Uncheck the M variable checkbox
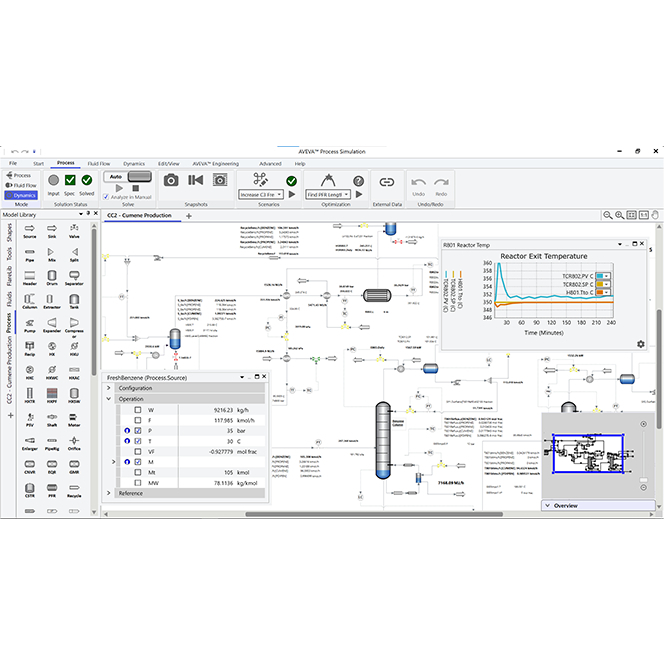The height and width of the screenshot is (664, 664). click(x=138, y=462)
